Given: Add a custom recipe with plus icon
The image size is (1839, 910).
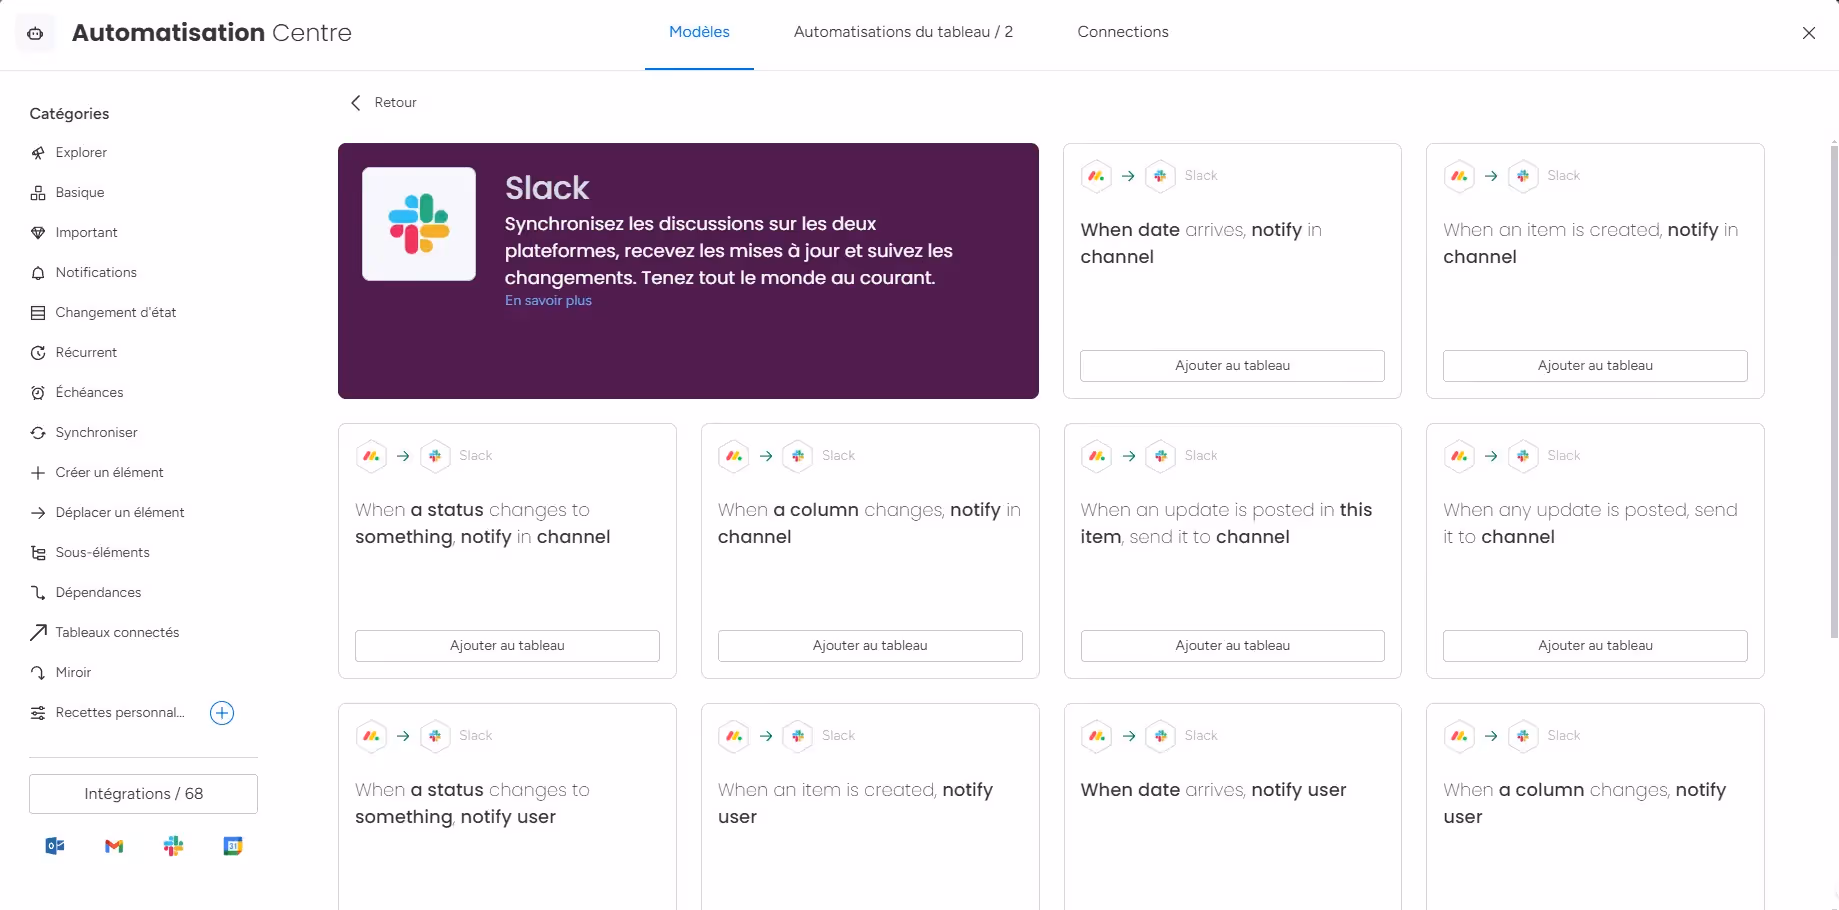Looking at the screenshot, I should 222,713.
